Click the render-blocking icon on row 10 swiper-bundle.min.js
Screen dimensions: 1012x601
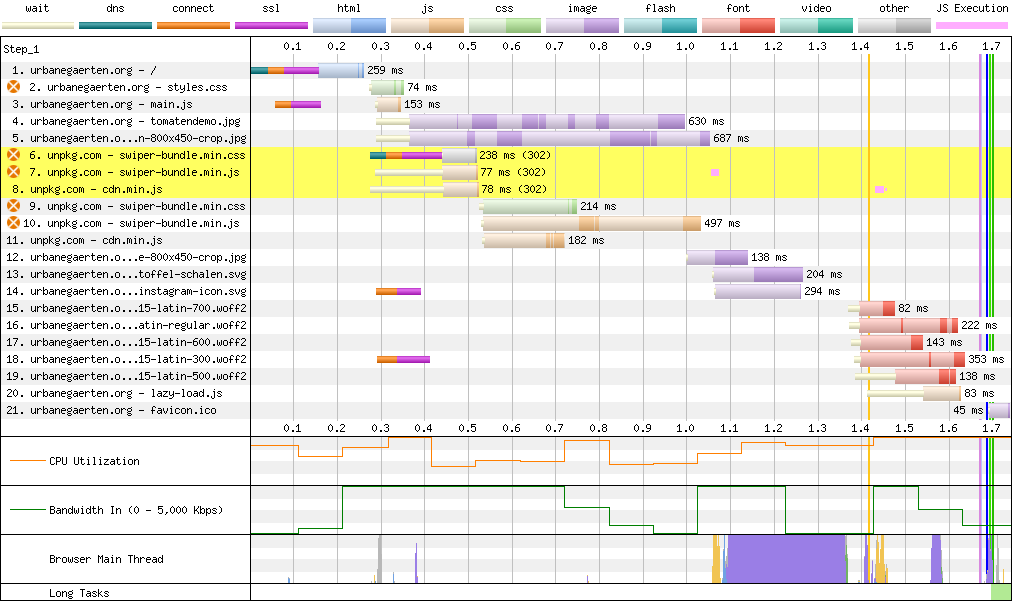[14, 223]
